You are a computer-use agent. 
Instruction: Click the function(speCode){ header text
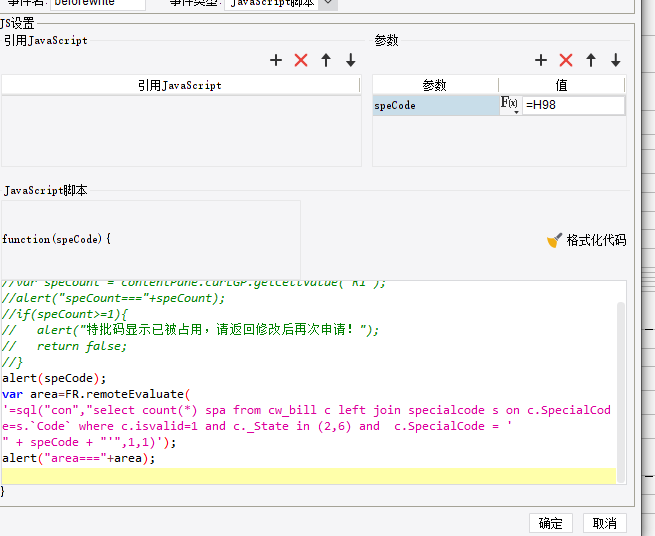[x=56, y=239]
